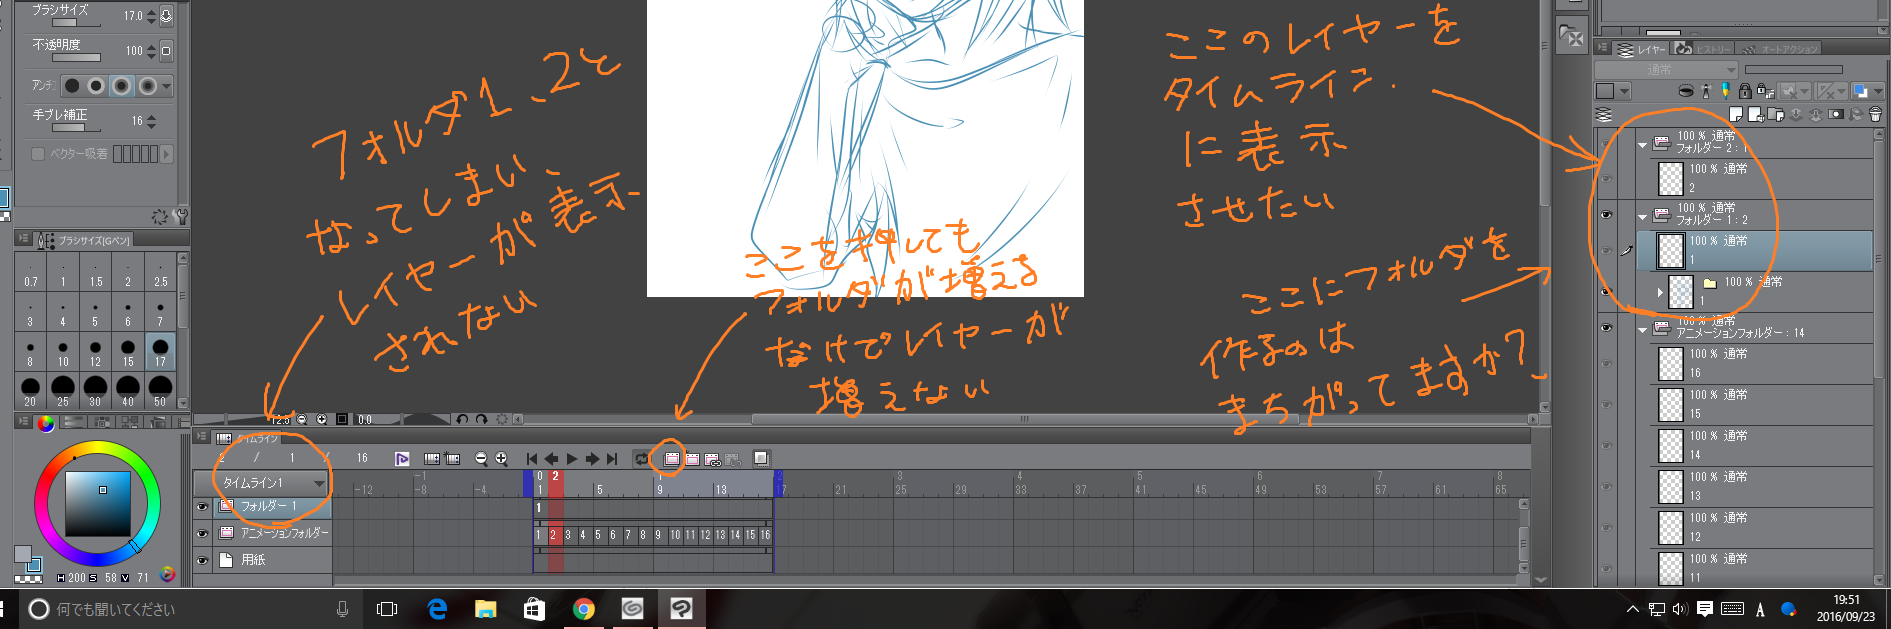Choose brush size preset 17
1891x629 pixels.
click(x=160, y=352)
